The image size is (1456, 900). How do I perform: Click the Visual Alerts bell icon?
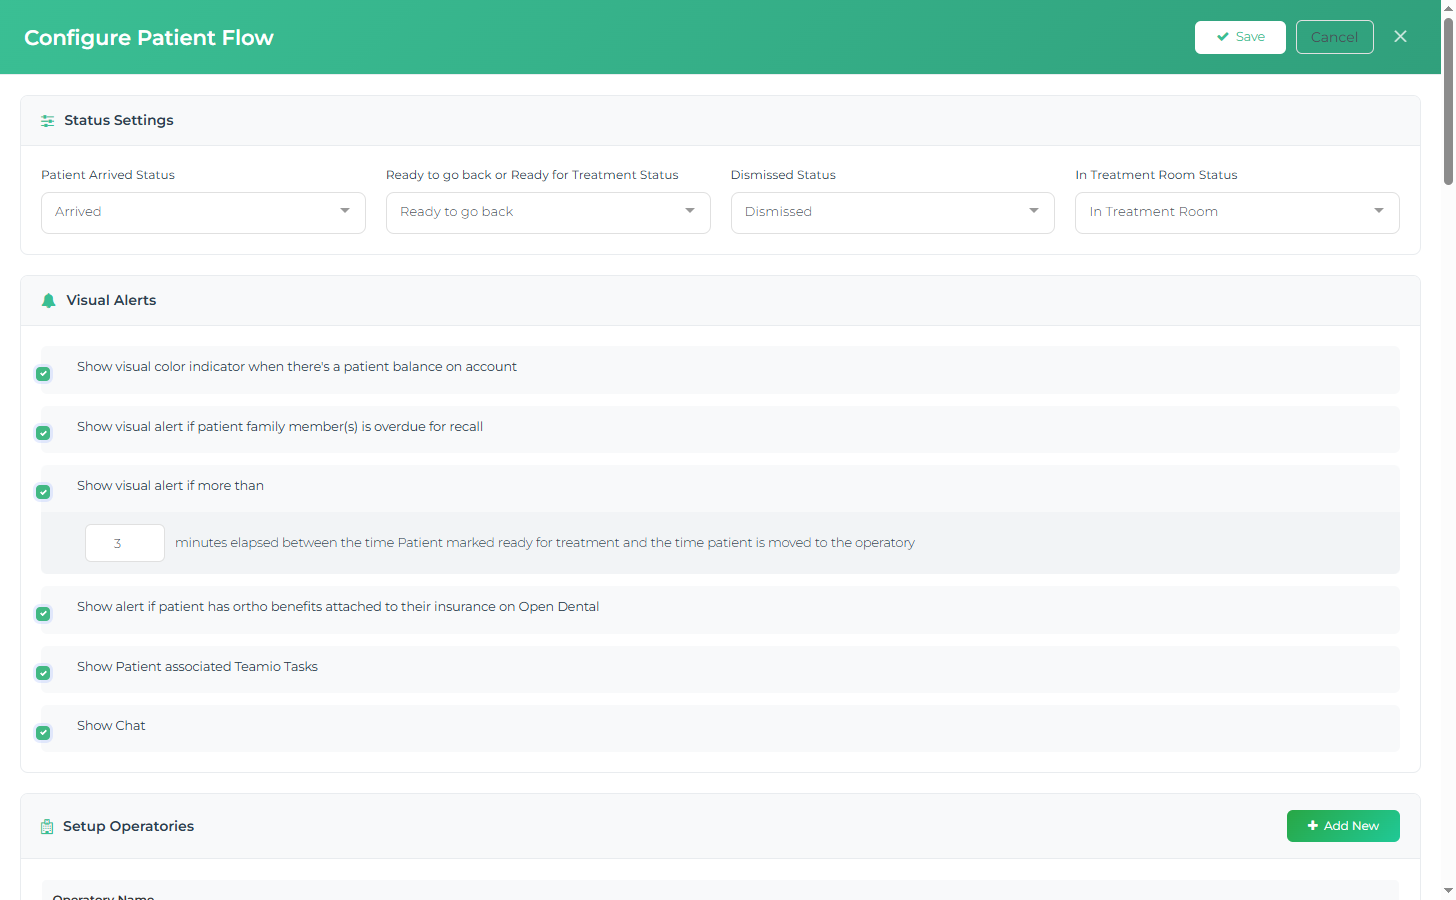tap(48, 301)
